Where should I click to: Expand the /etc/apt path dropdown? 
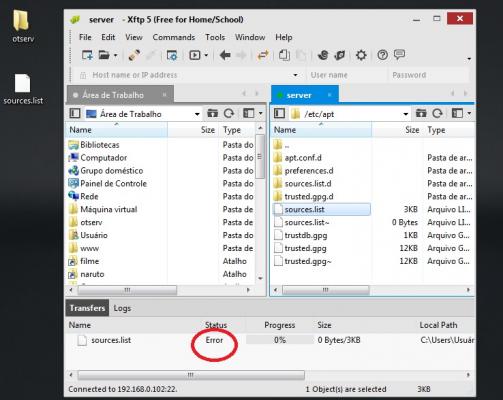pyautogui.click(x=406, y=114)
